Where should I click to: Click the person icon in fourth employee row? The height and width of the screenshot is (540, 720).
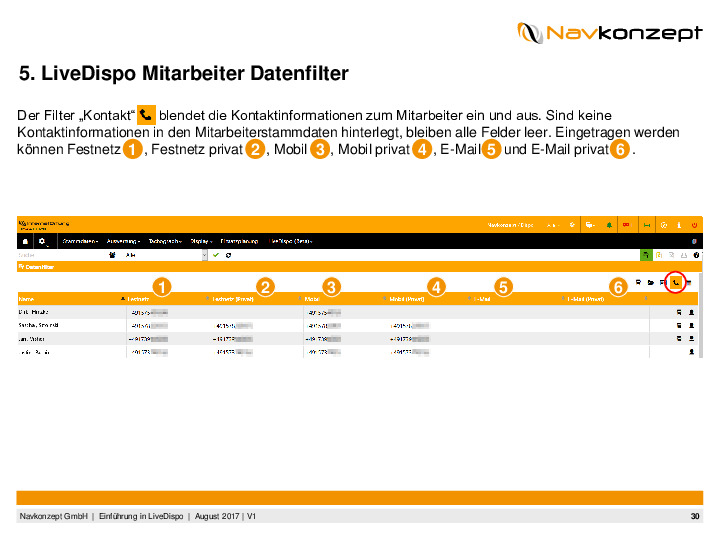click(x=692, y=352)
